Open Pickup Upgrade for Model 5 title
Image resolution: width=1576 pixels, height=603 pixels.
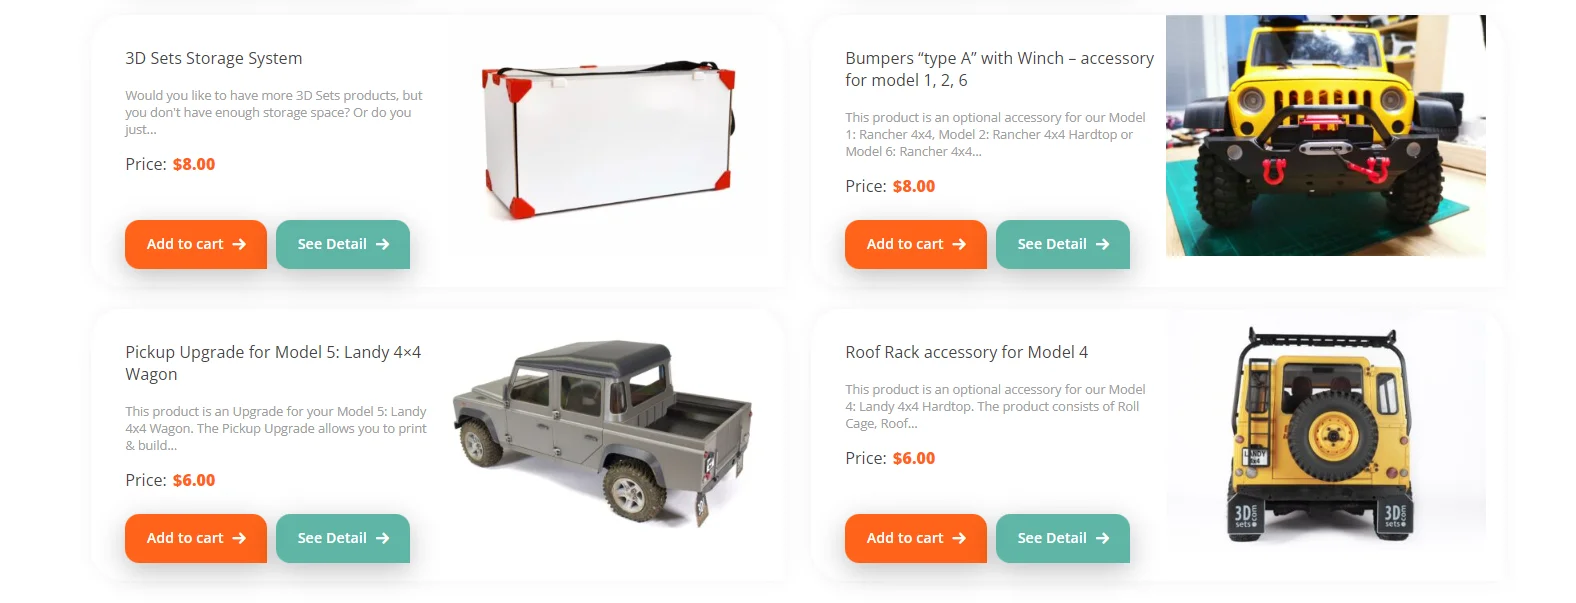pos(273,363)
